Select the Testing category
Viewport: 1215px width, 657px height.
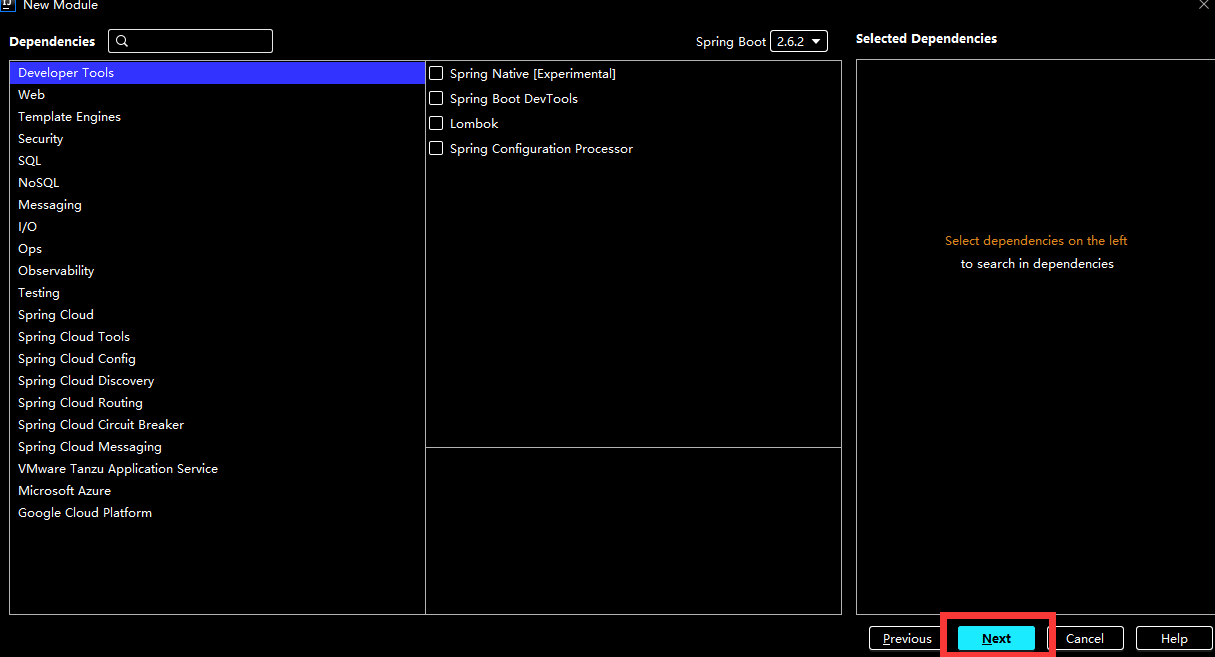pyautogui.click(x=217, y=293)
